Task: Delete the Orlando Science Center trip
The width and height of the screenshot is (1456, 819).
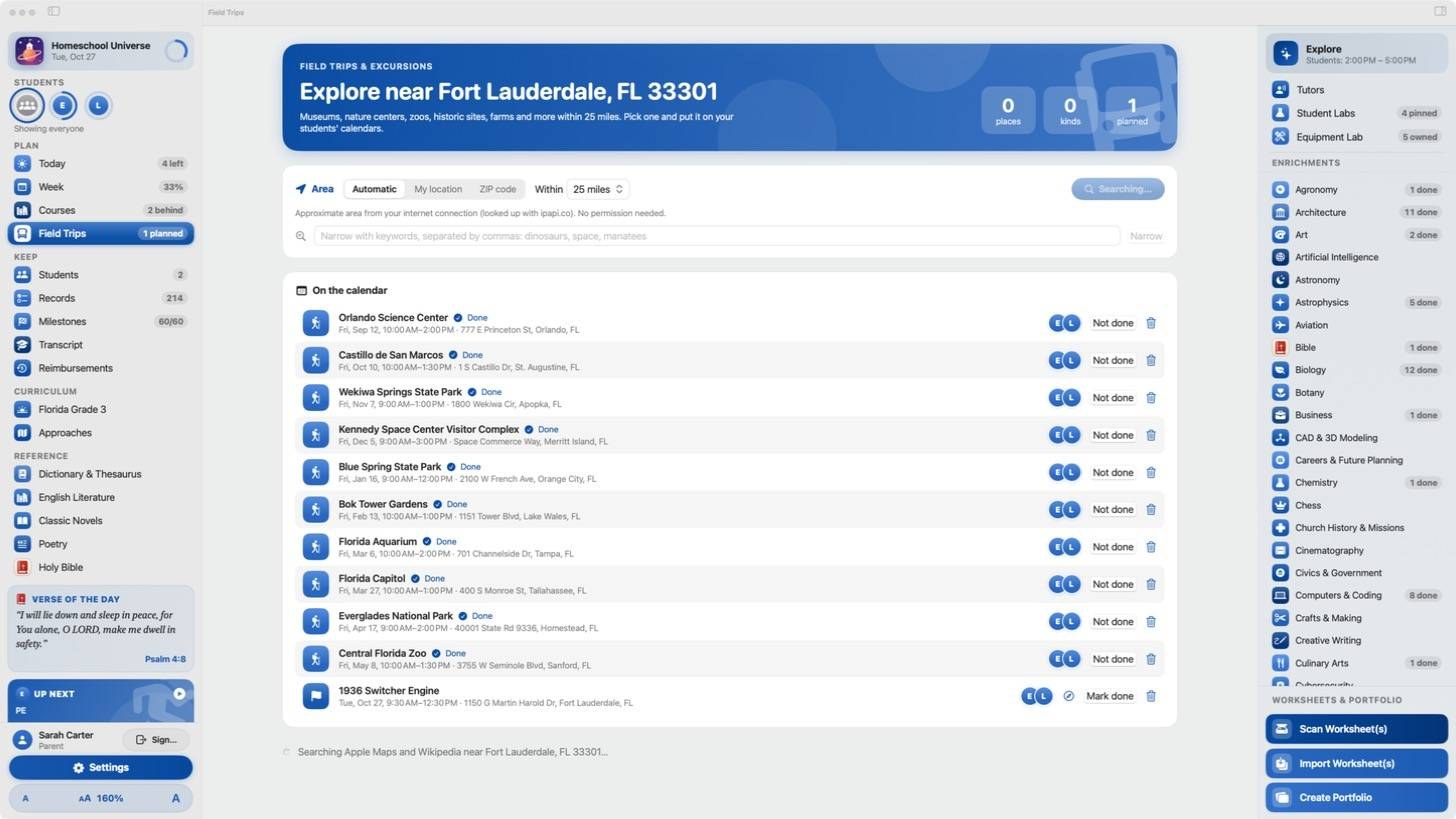Action: (1150, 323)
